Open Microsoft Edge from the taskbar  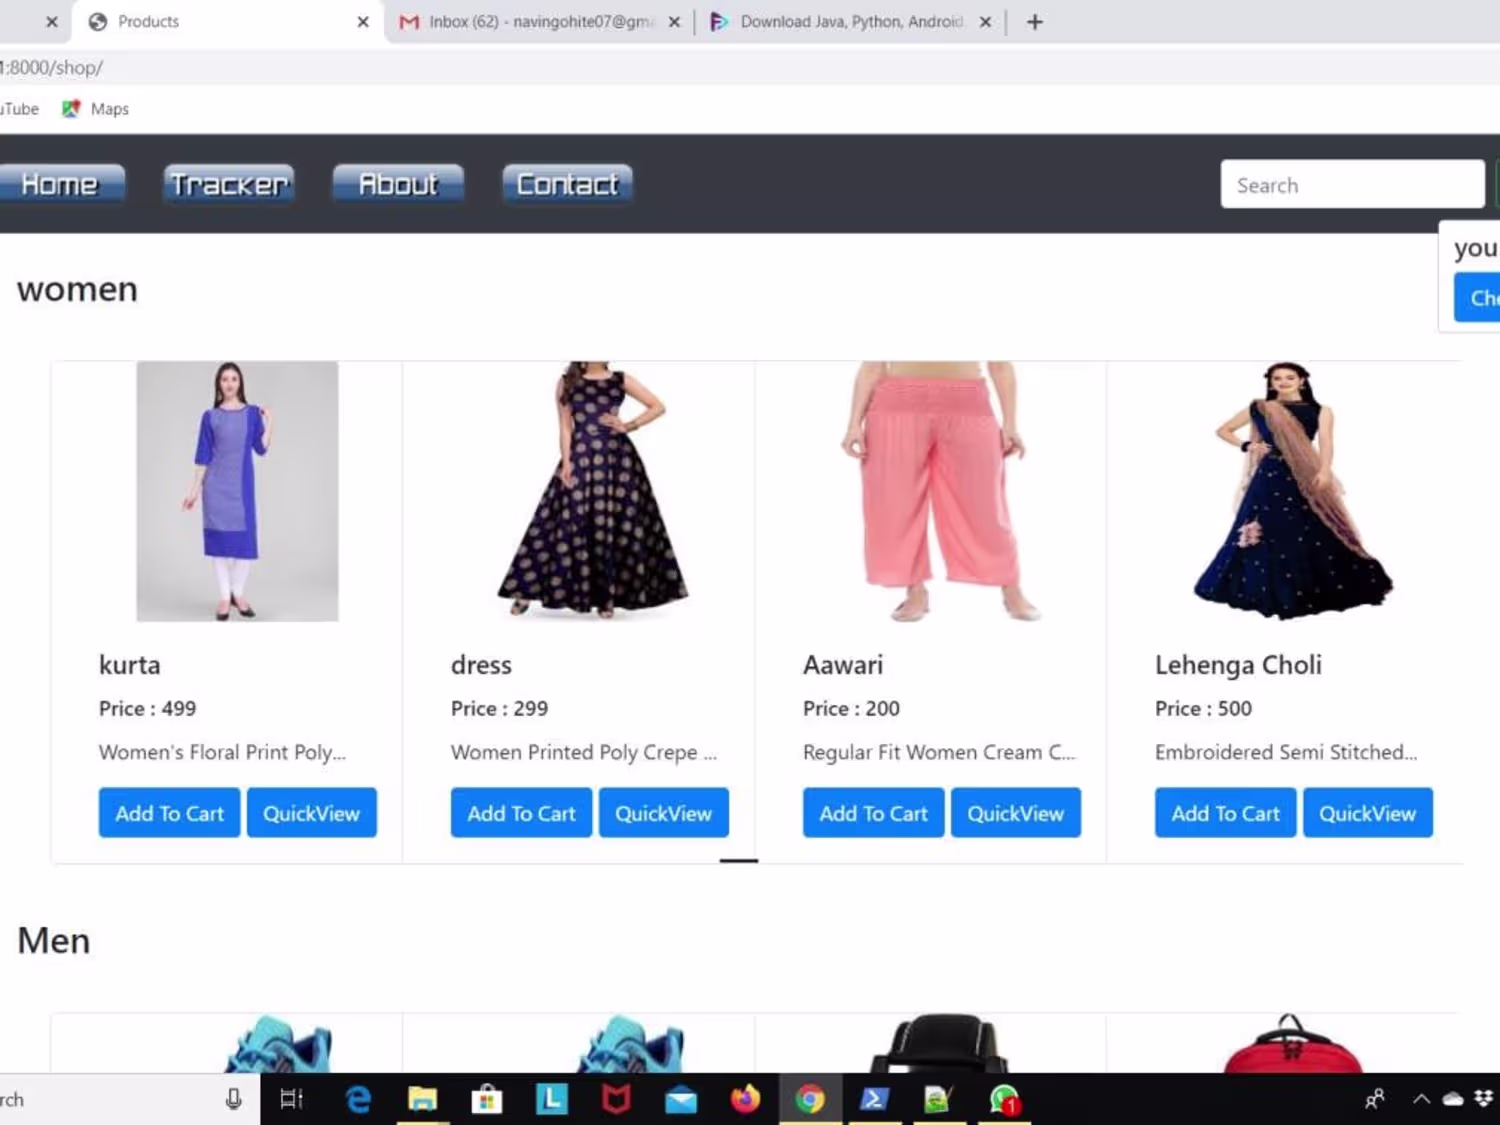[357, 1099]
